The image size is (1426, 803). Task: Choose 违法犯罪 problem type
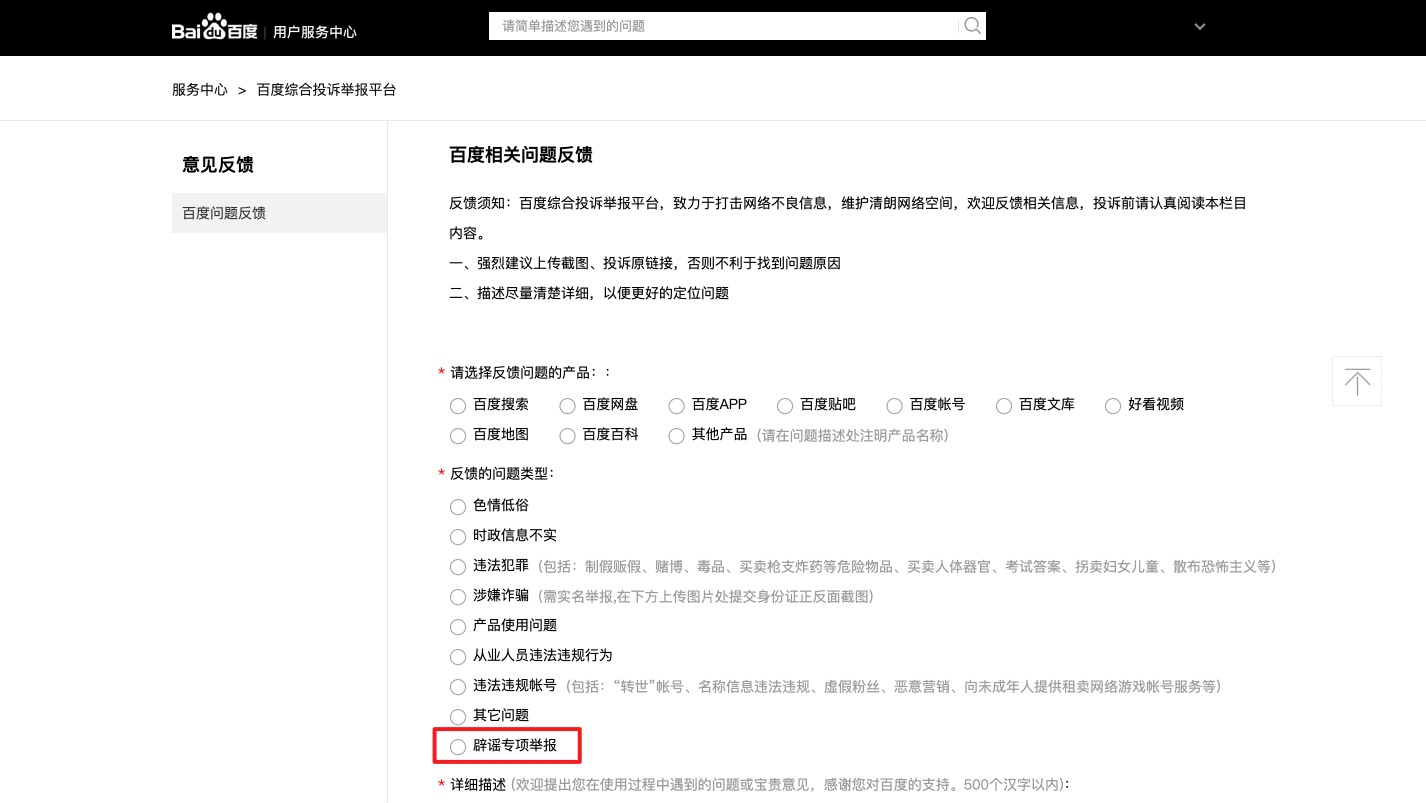[x=458, y=567]
